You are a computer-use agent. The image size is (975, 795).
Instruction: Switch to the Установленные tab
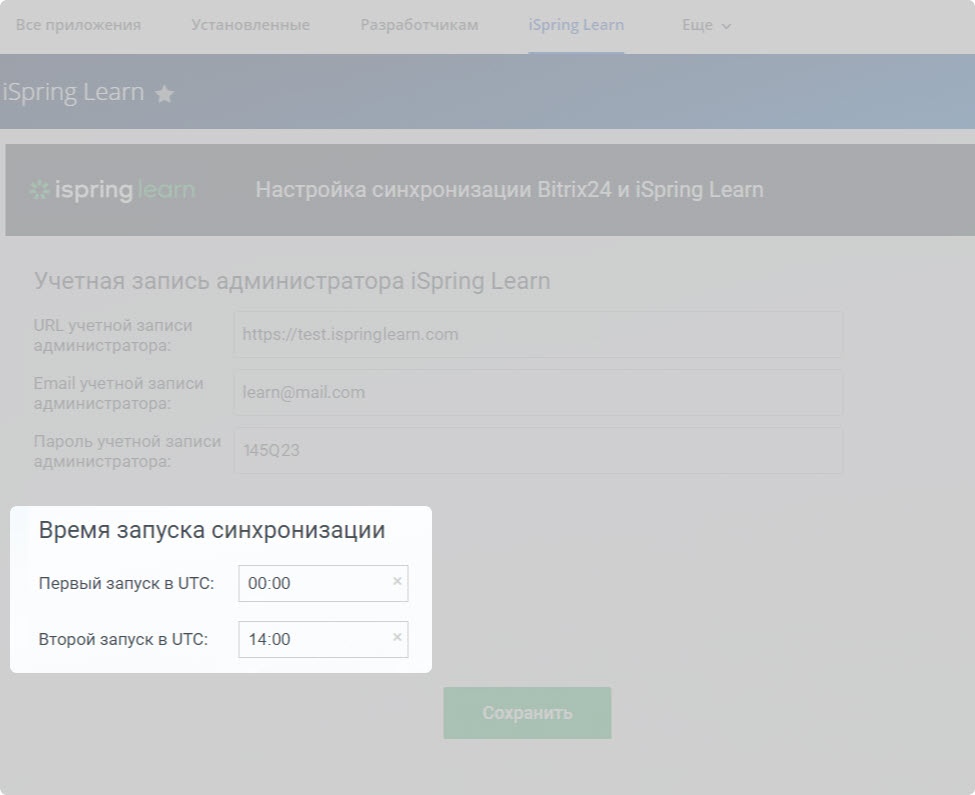(x=251, y=25)
